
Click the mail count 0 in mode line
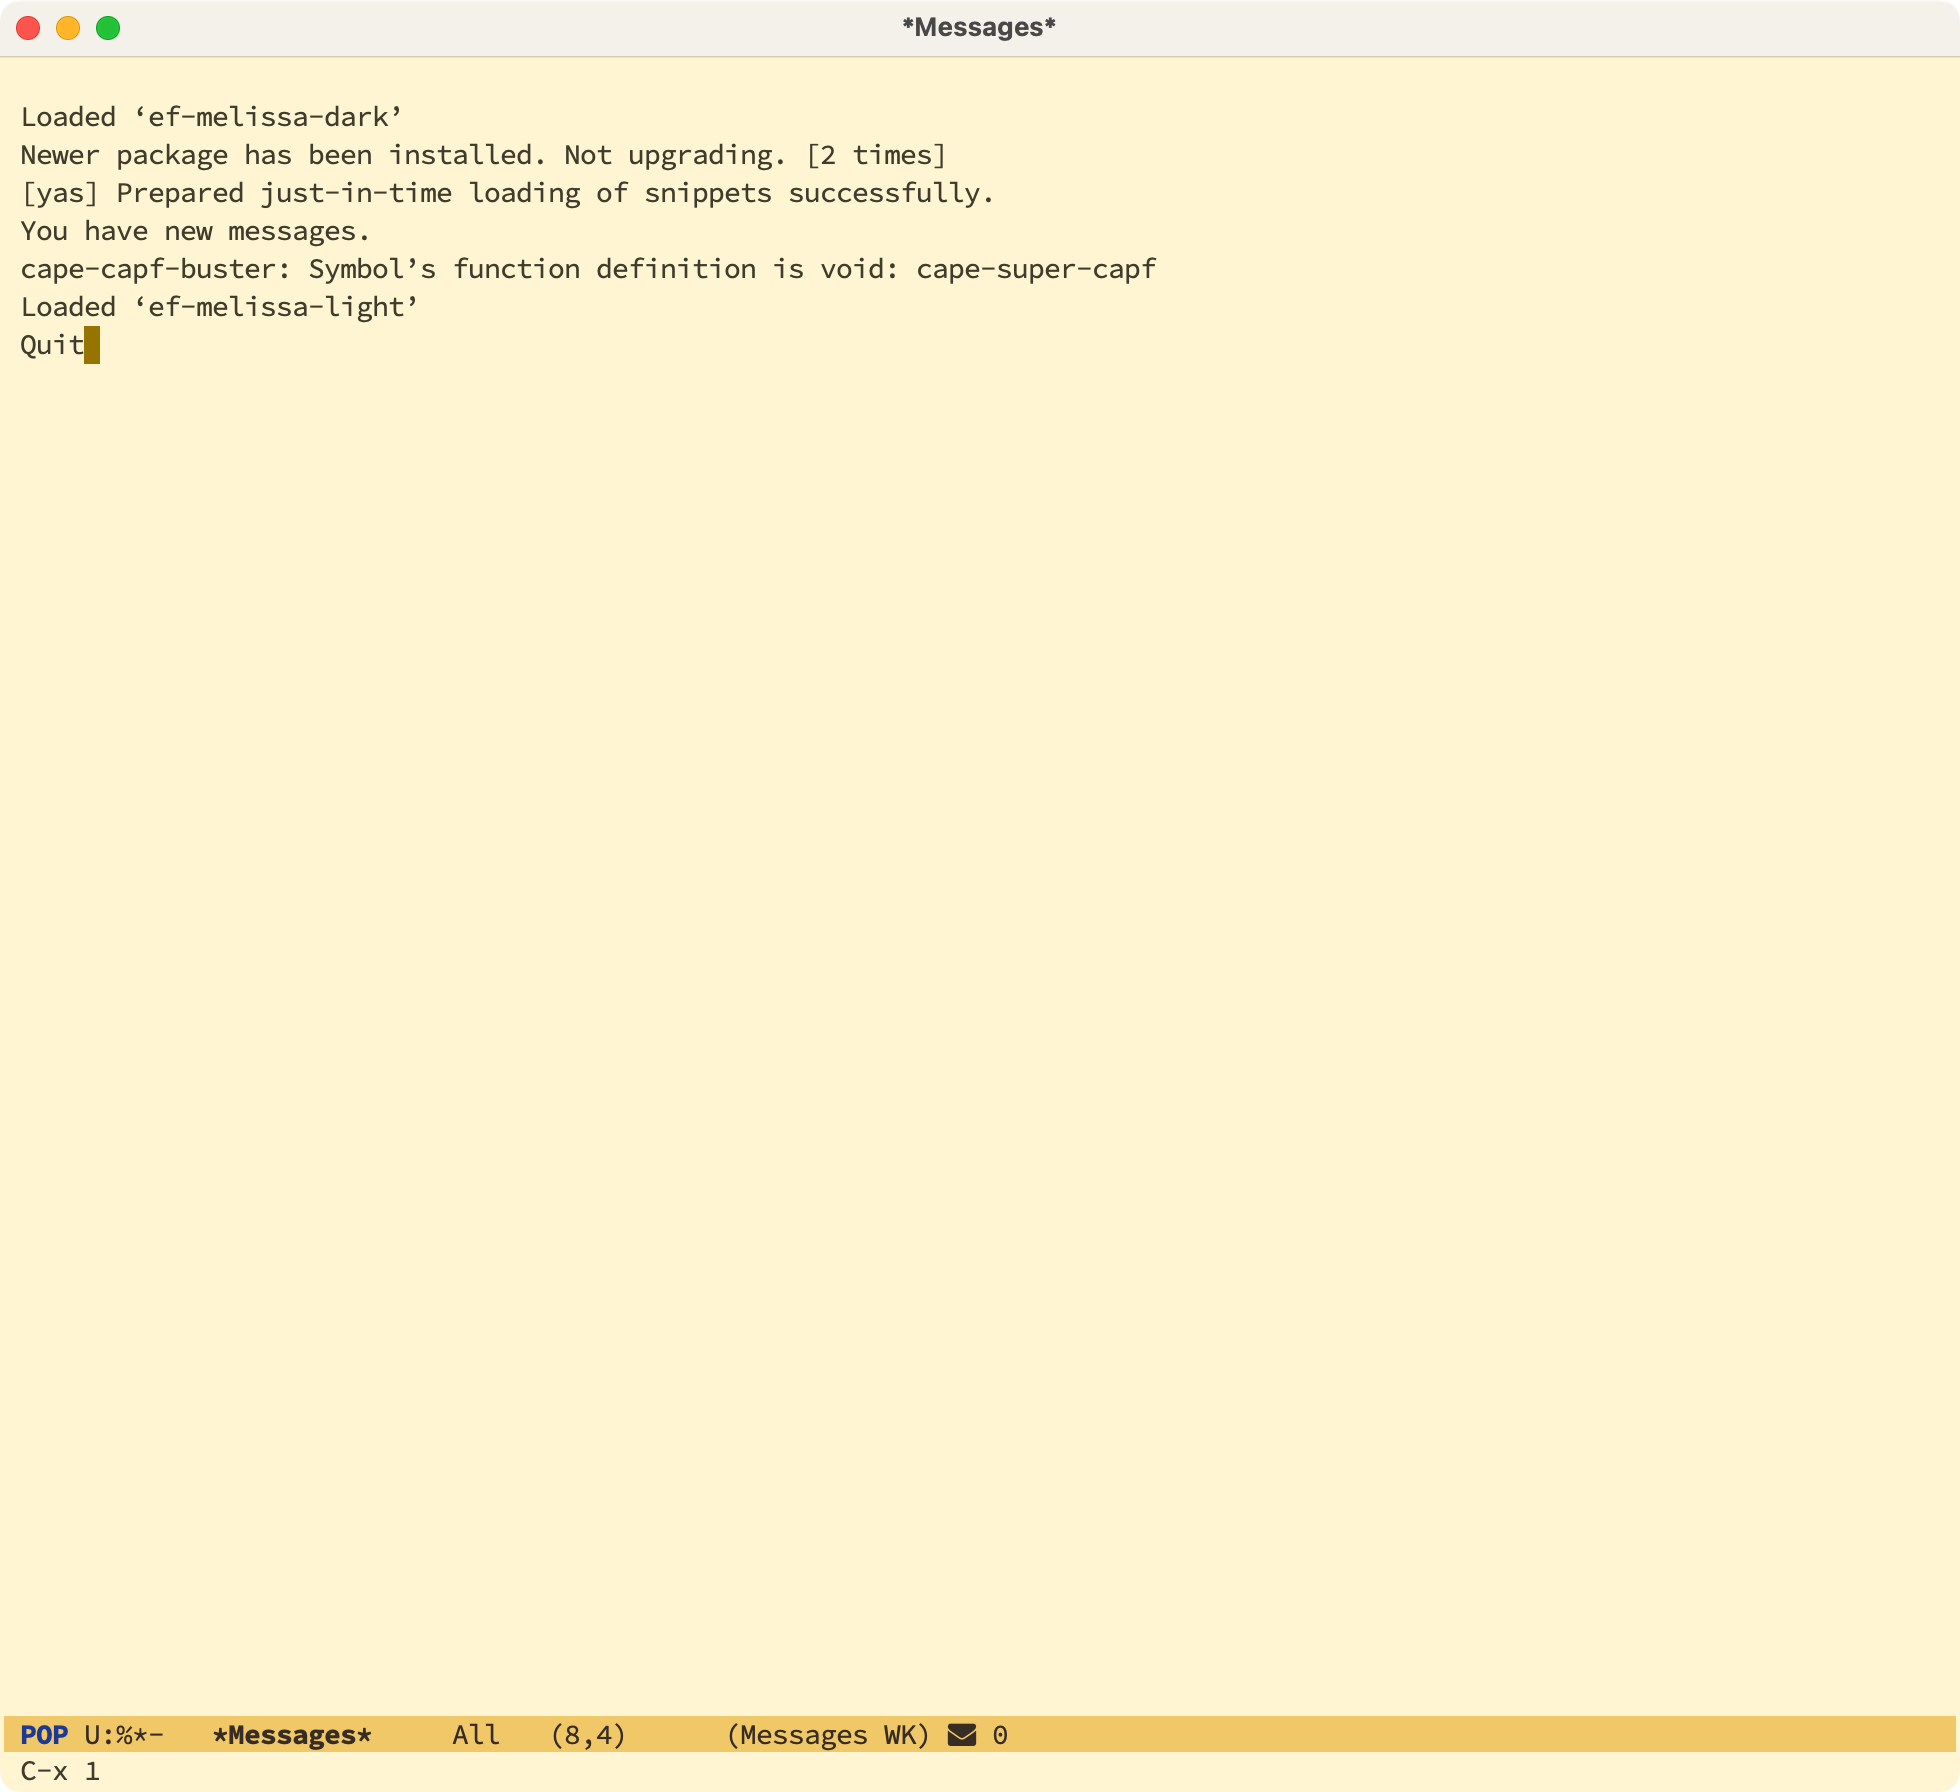[x=1000, y=1734]
